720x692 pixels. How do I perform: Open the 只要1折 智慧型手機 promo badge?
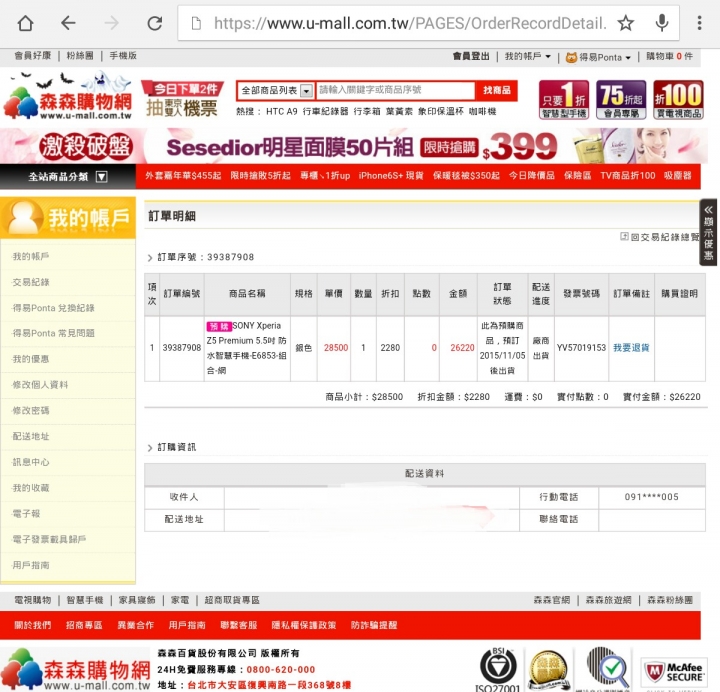(x=564, y=100)
